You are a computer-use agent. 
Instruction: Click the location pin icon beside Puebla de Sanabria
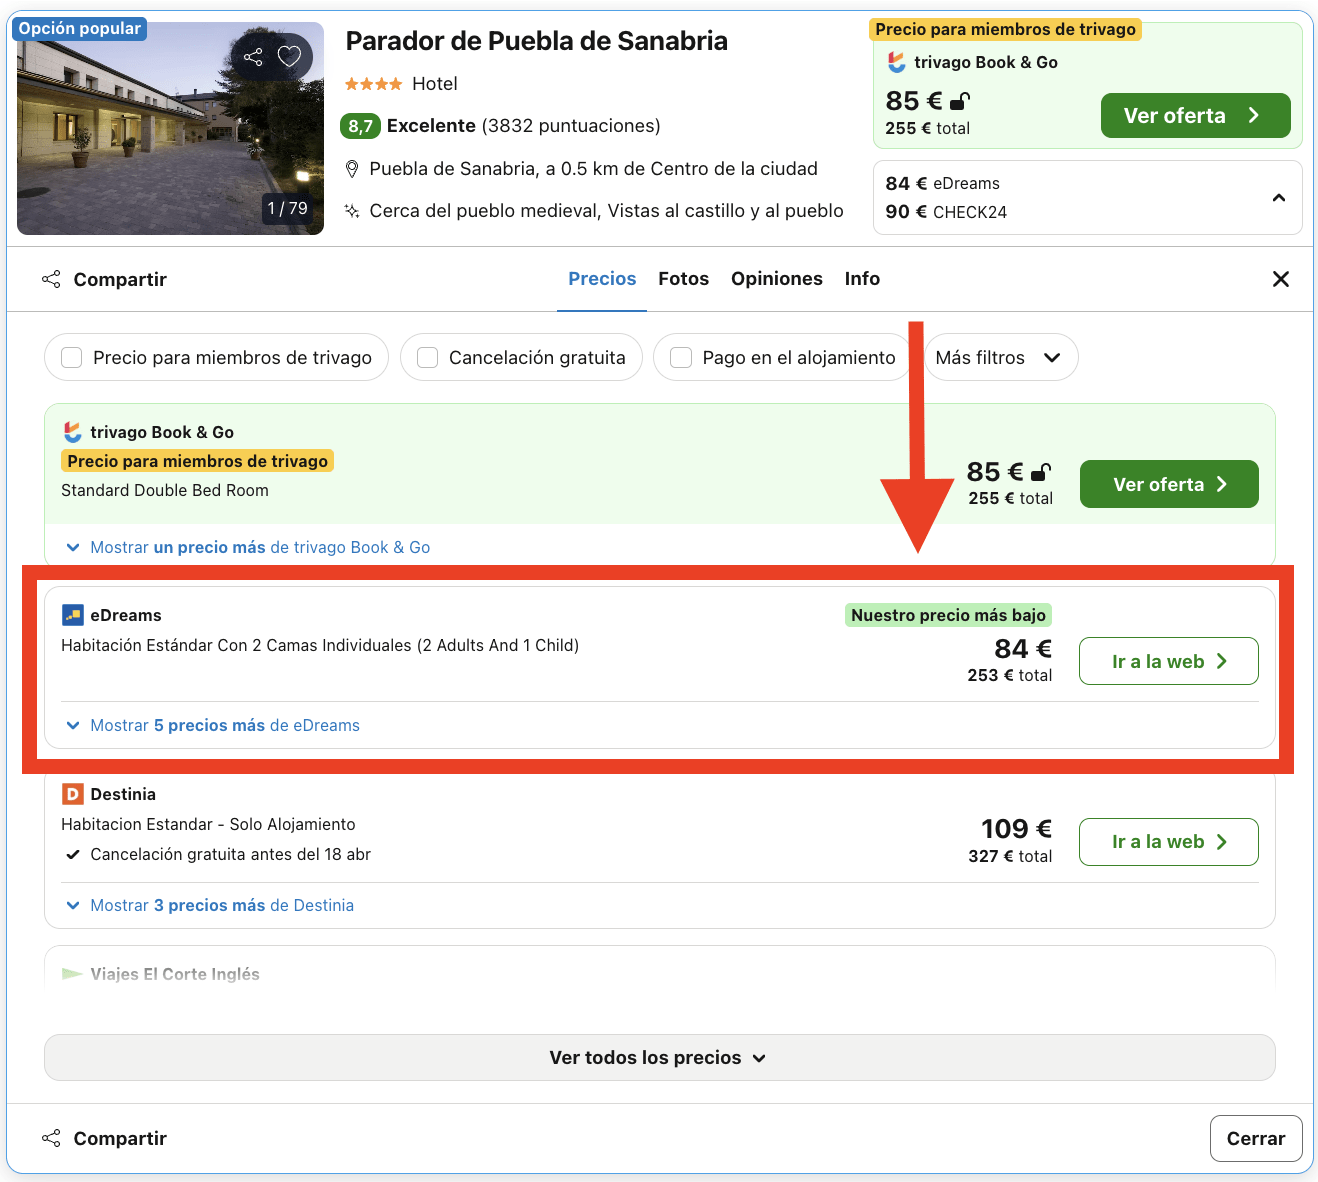click(352, 169)
